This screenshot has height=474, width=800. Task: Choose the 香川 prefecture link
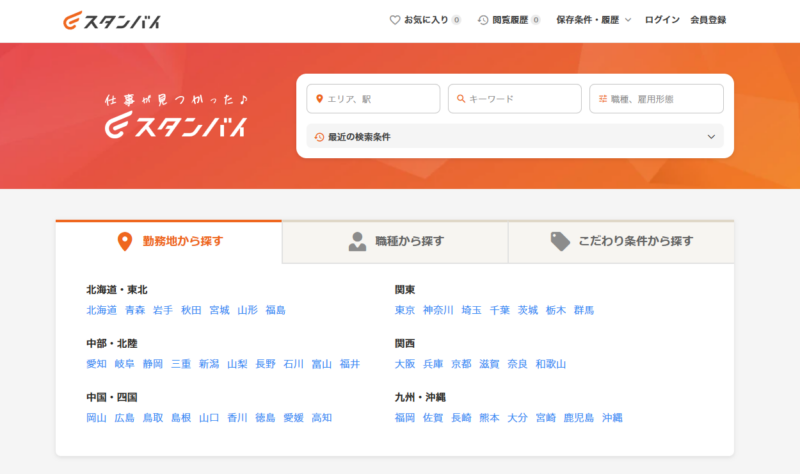point(237,418)
